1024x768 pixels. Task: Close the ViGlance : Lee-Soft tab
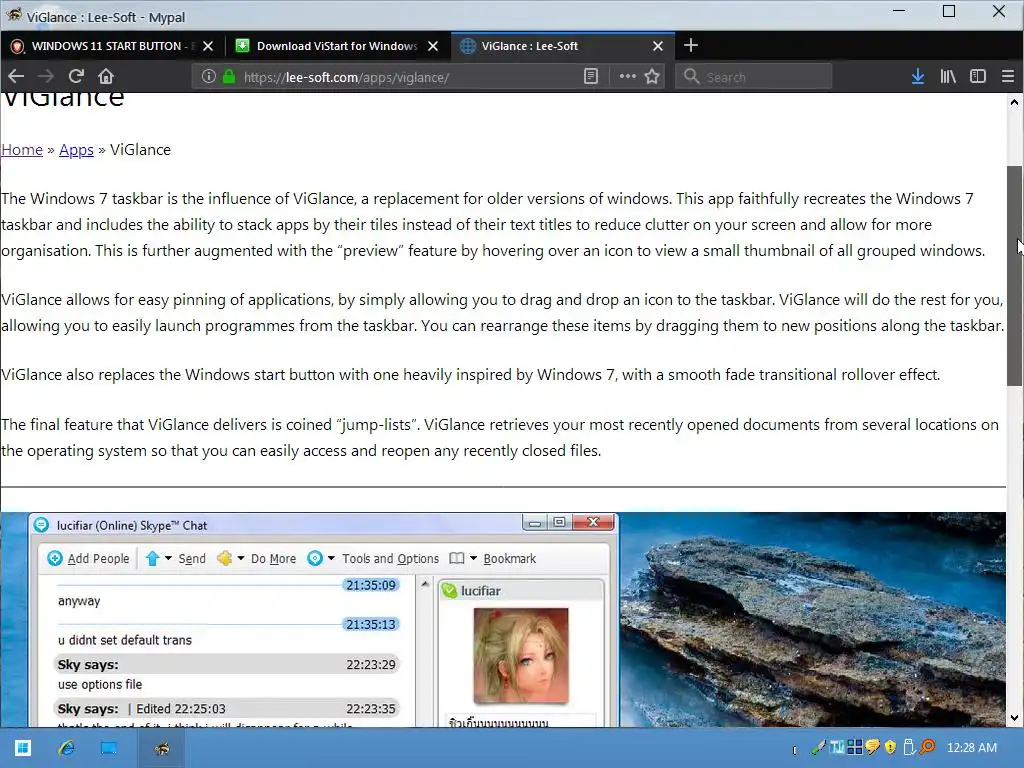click(x=658, y=46)
